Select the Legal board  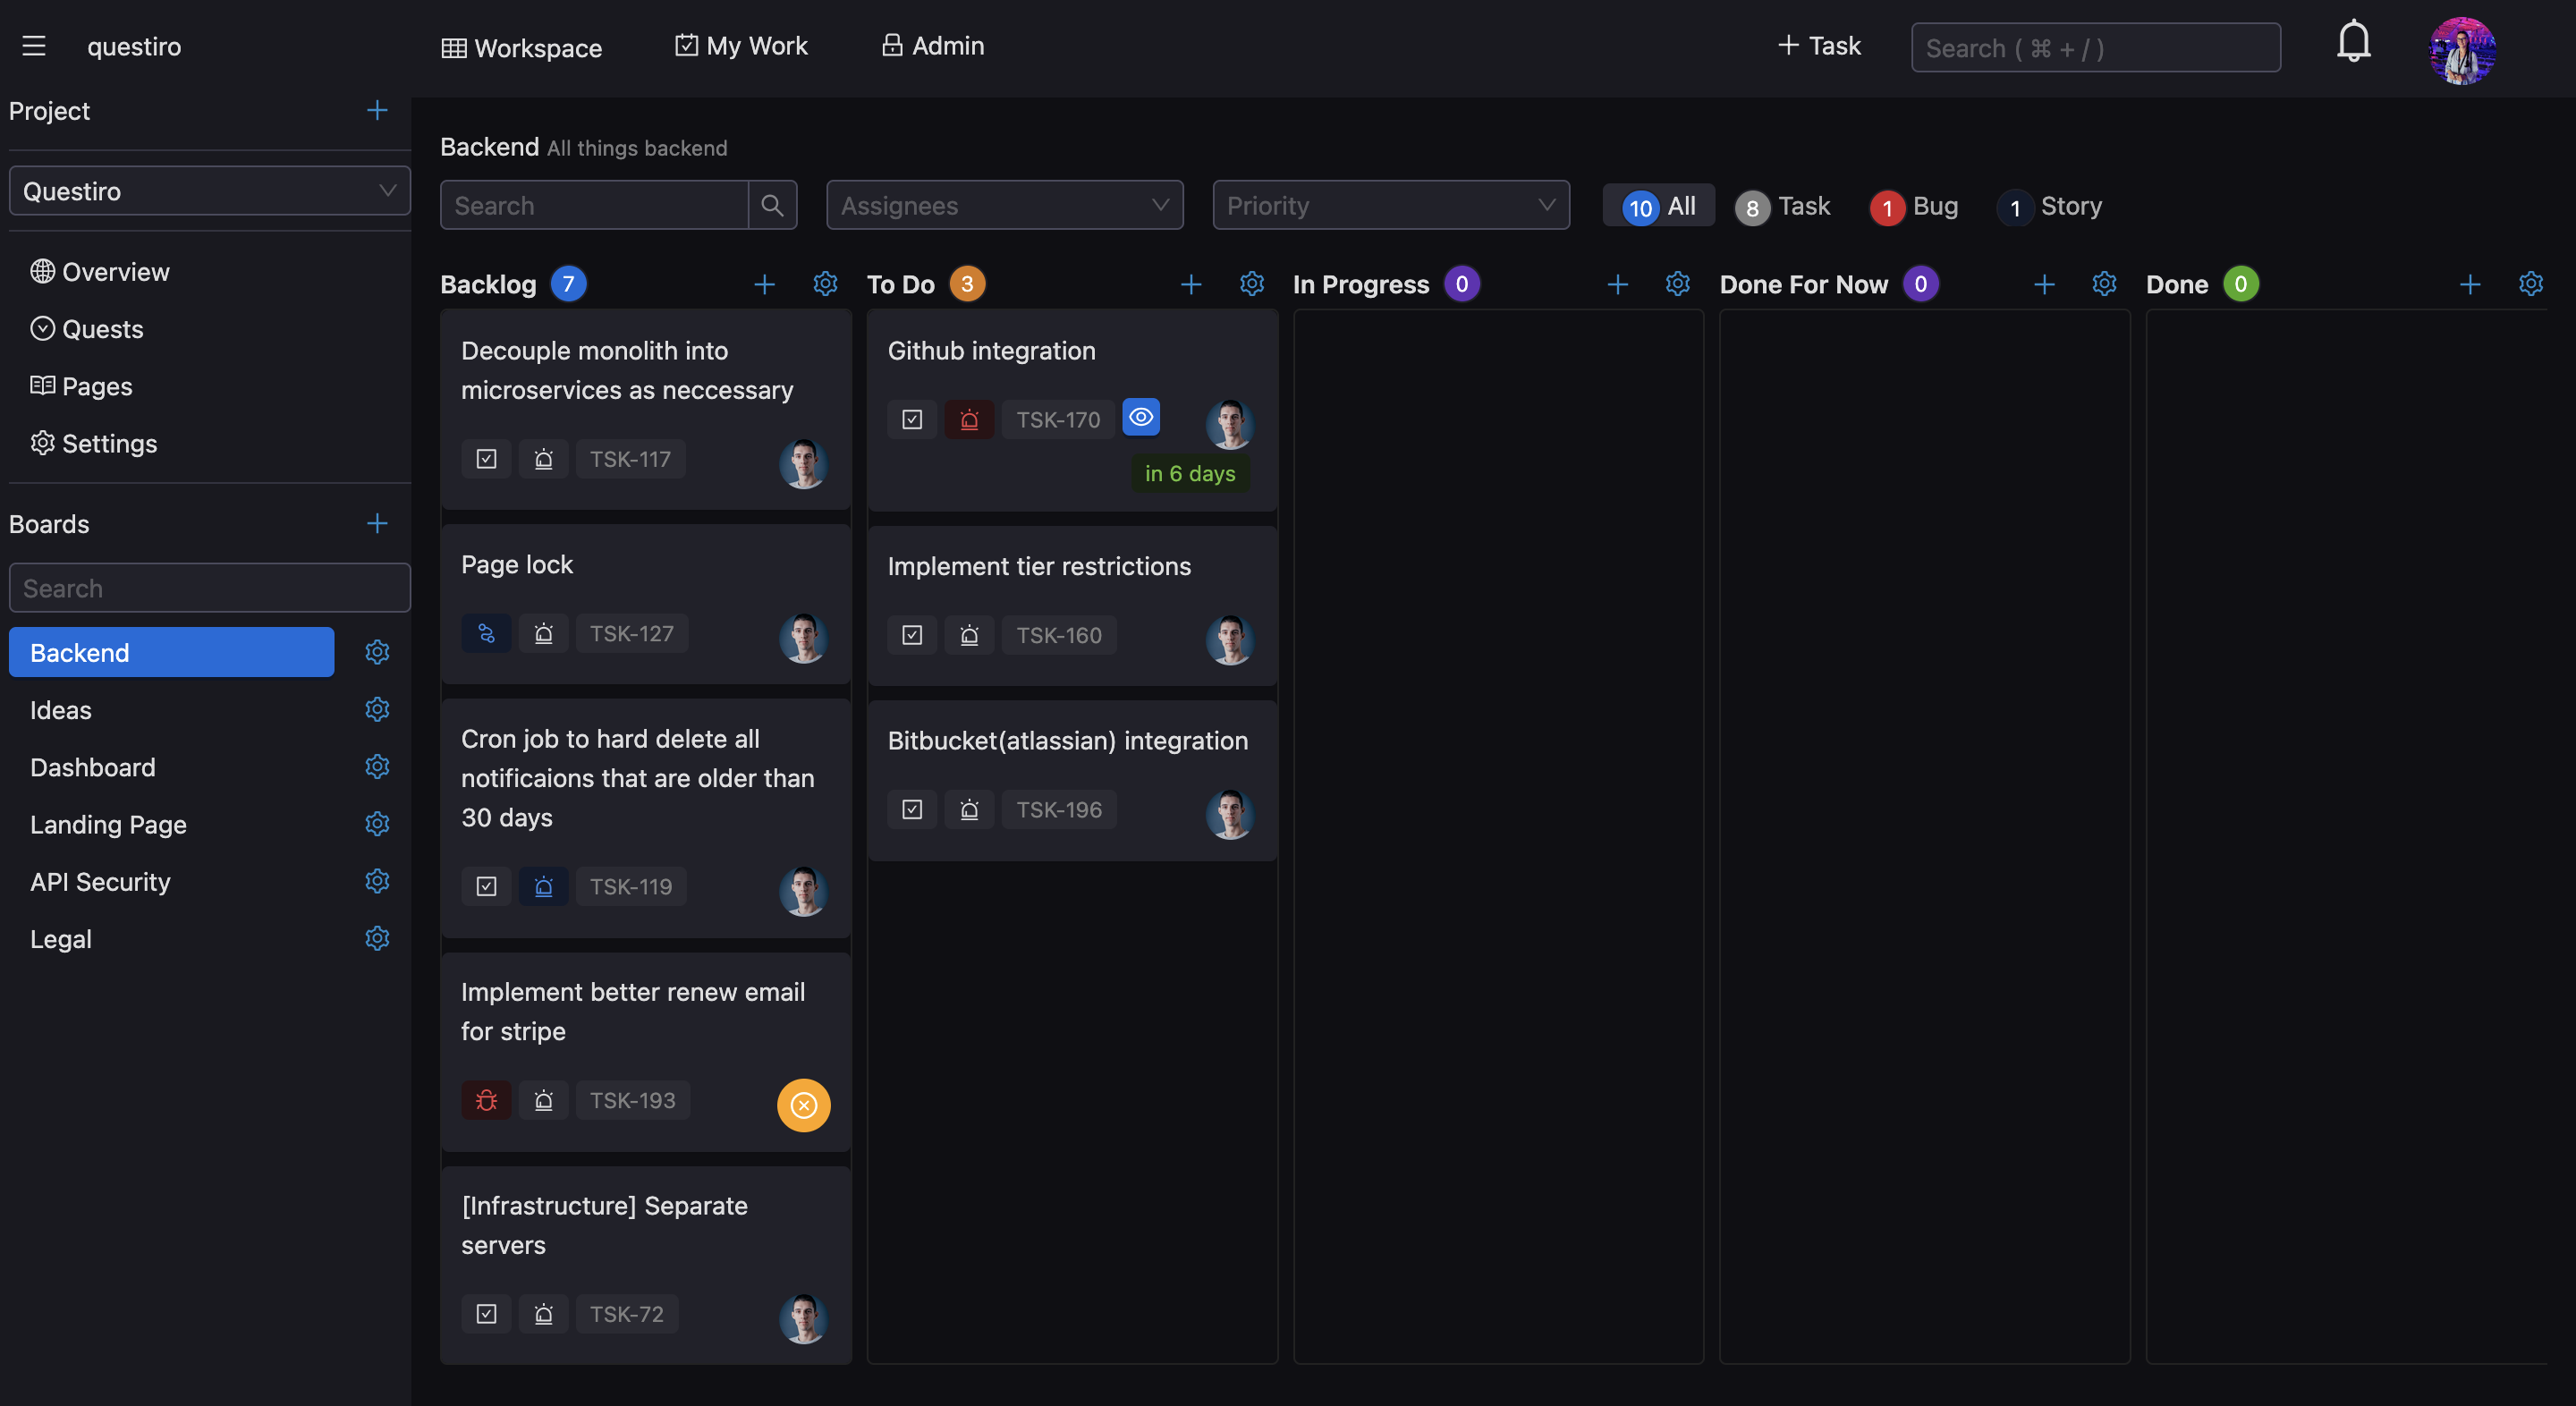pos(171,939)
